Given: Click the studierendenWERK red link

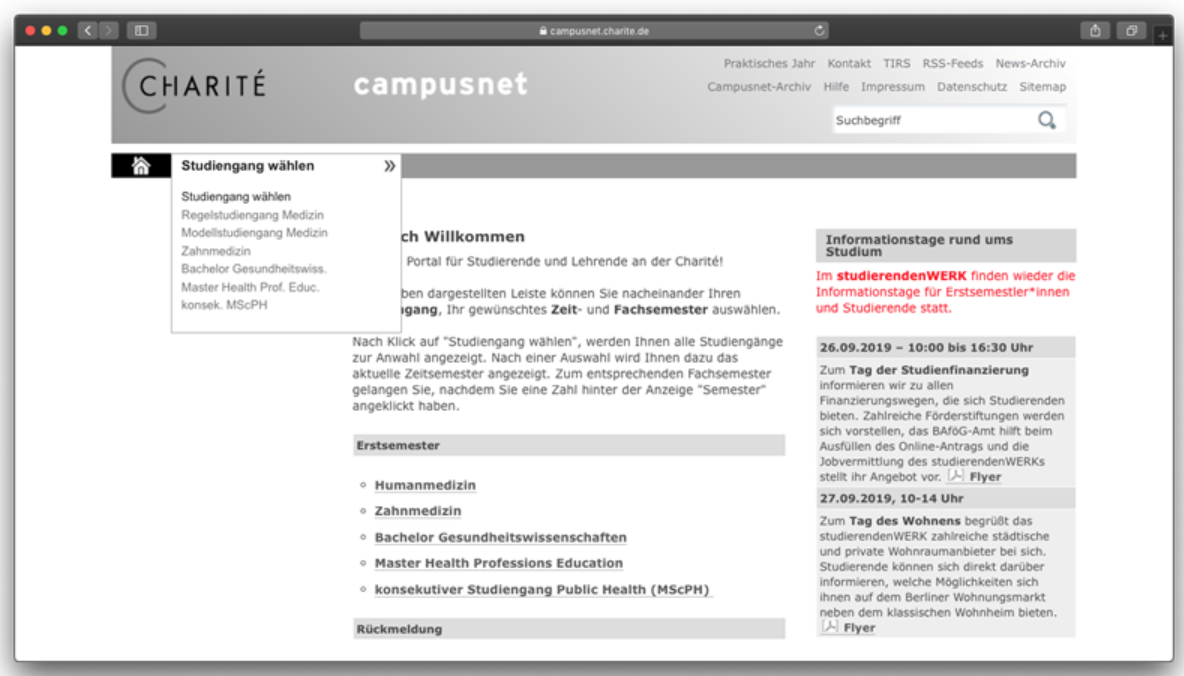Looking at the screenshot, I should point(901,276).
